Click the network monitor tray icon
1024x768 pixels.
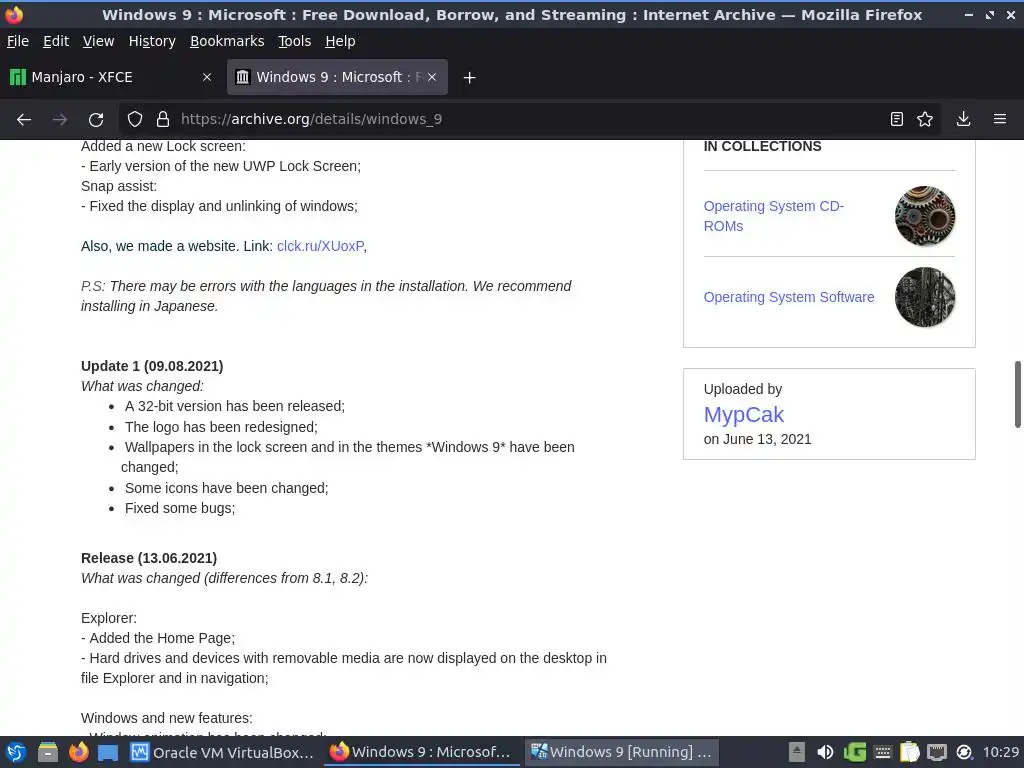tap(936, 752)
